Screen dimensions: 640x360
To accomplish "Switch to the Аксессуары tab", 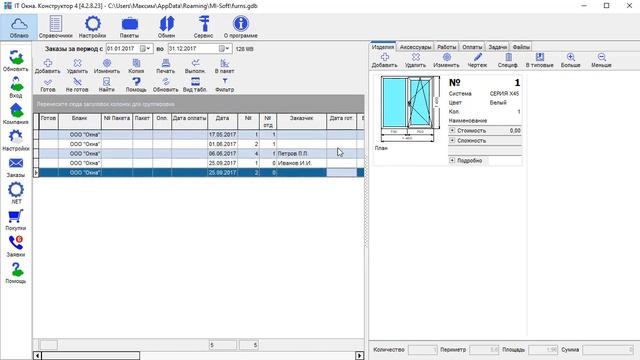I will pyautogui.click(x=415, y=47).
